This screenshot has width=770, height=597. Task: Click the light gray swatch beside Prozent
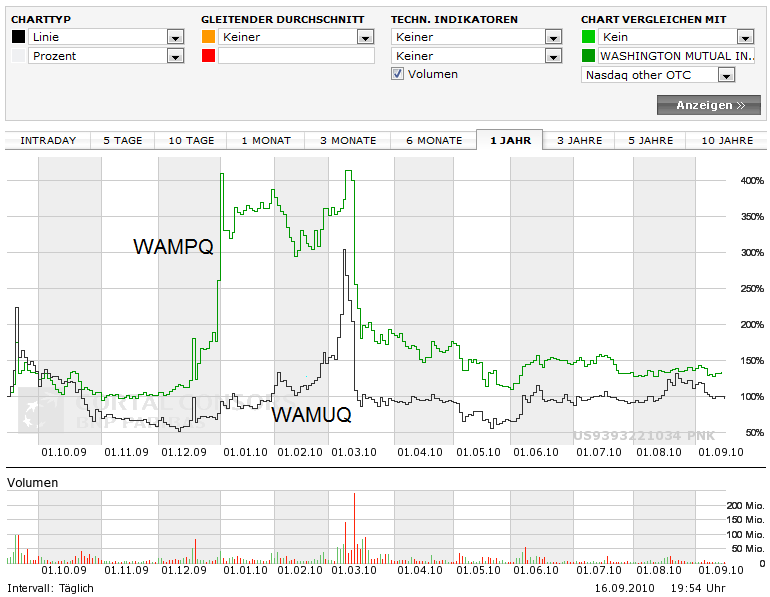18,56
